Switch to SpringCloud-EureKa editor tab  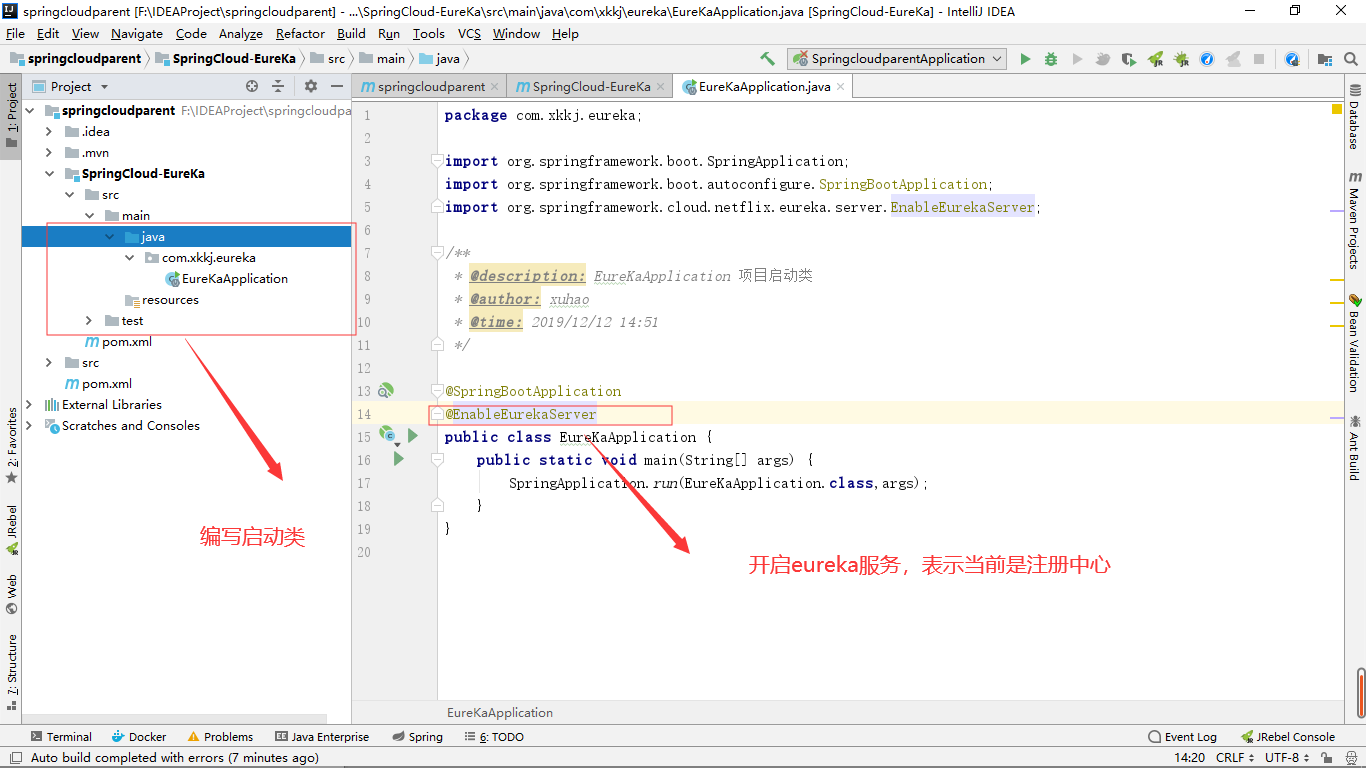tap(590, 87)
